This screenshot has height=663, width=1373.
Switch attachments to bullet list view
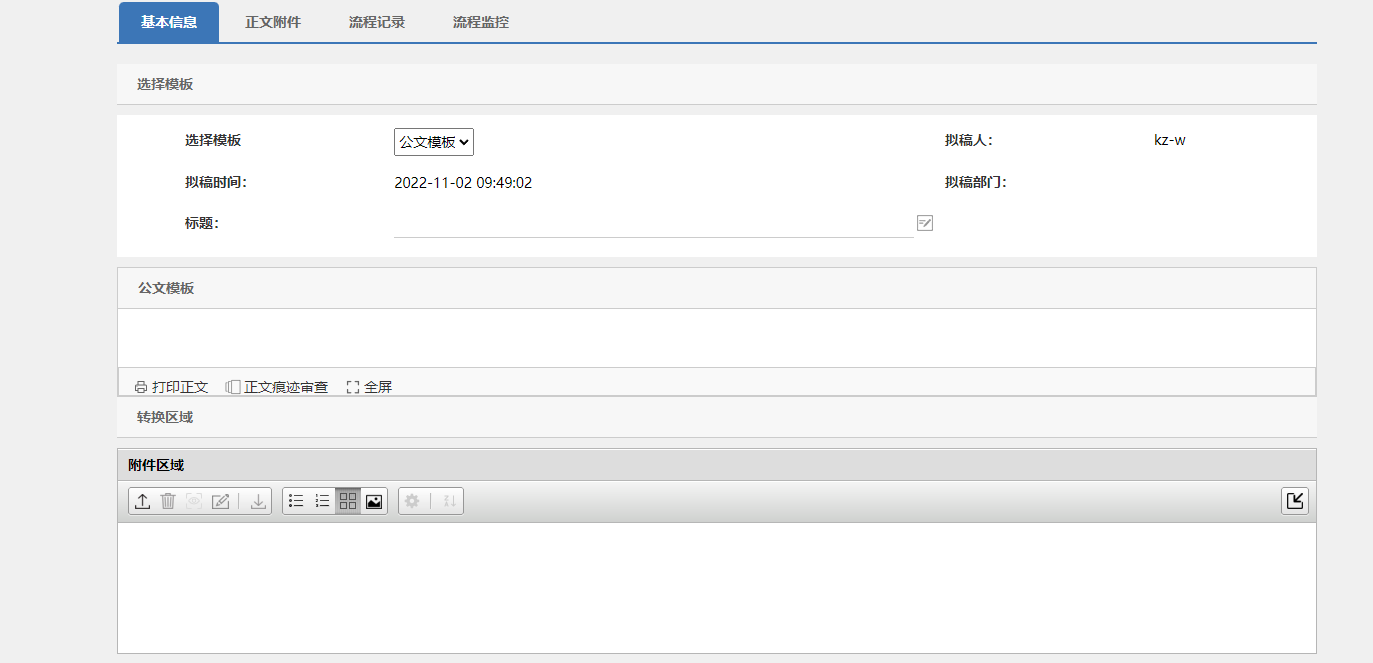[x=295, y=501]
